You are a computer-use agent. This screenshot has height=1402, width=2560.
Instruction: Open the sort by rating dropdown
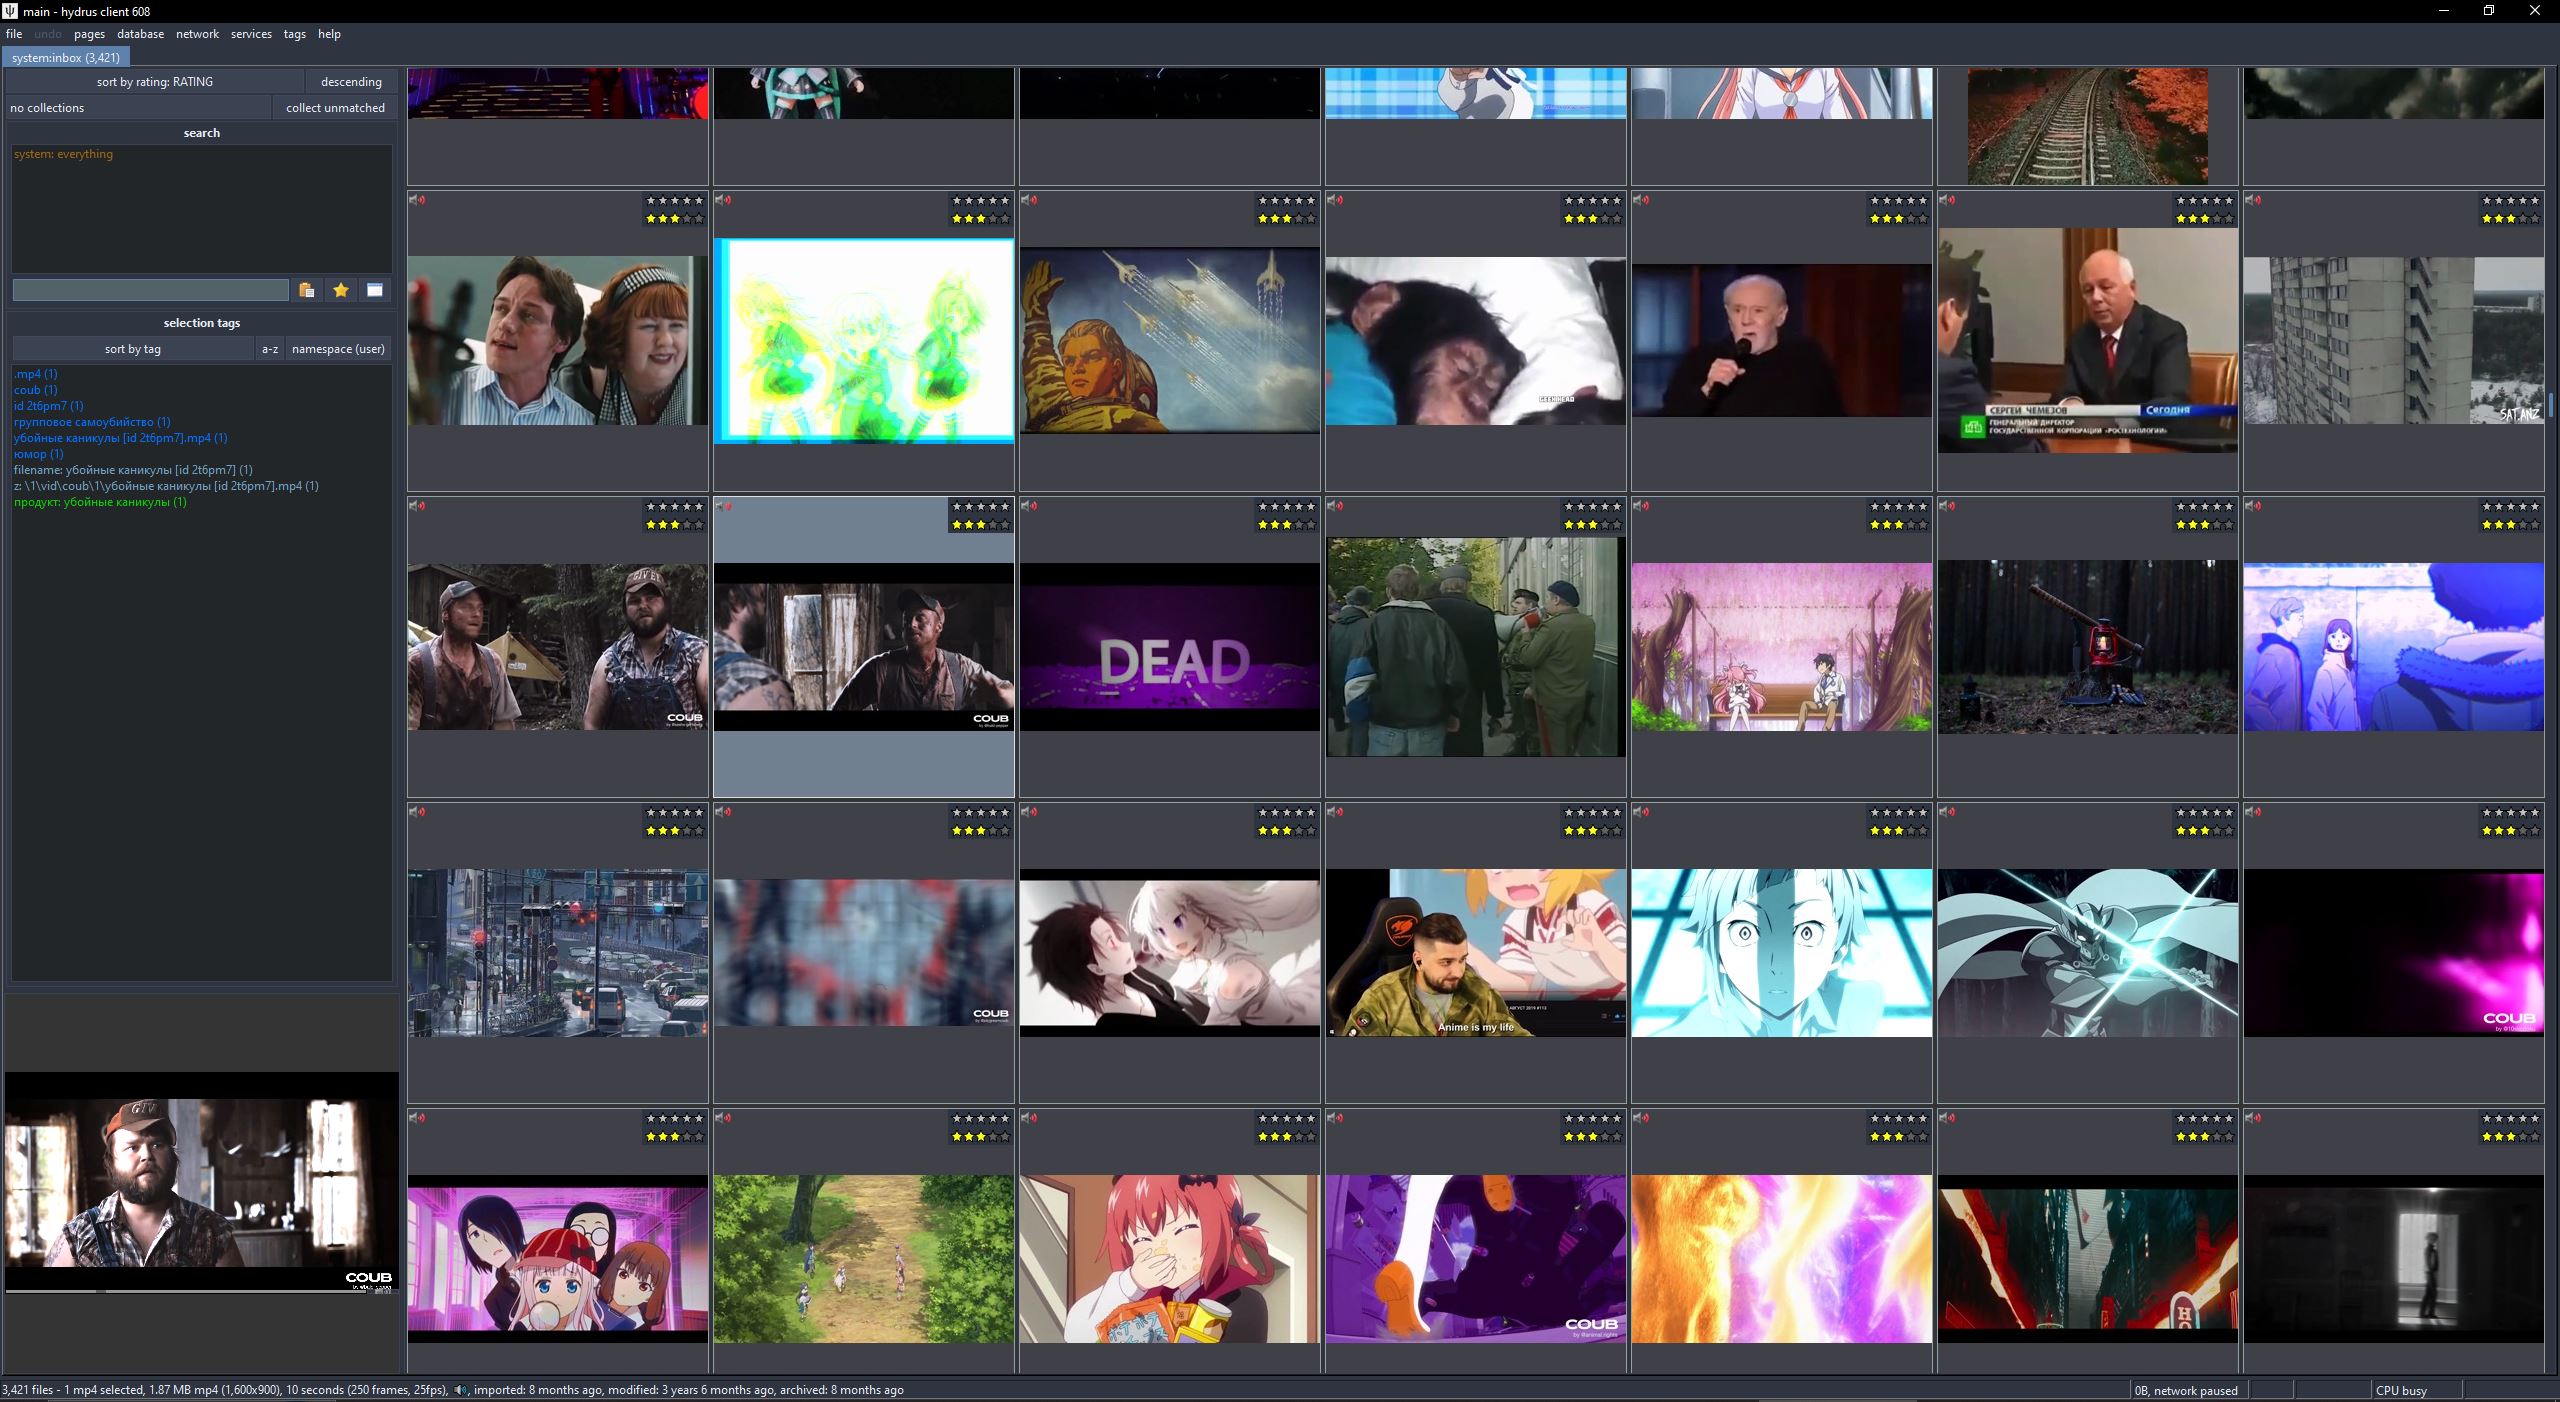coord(155,82)
